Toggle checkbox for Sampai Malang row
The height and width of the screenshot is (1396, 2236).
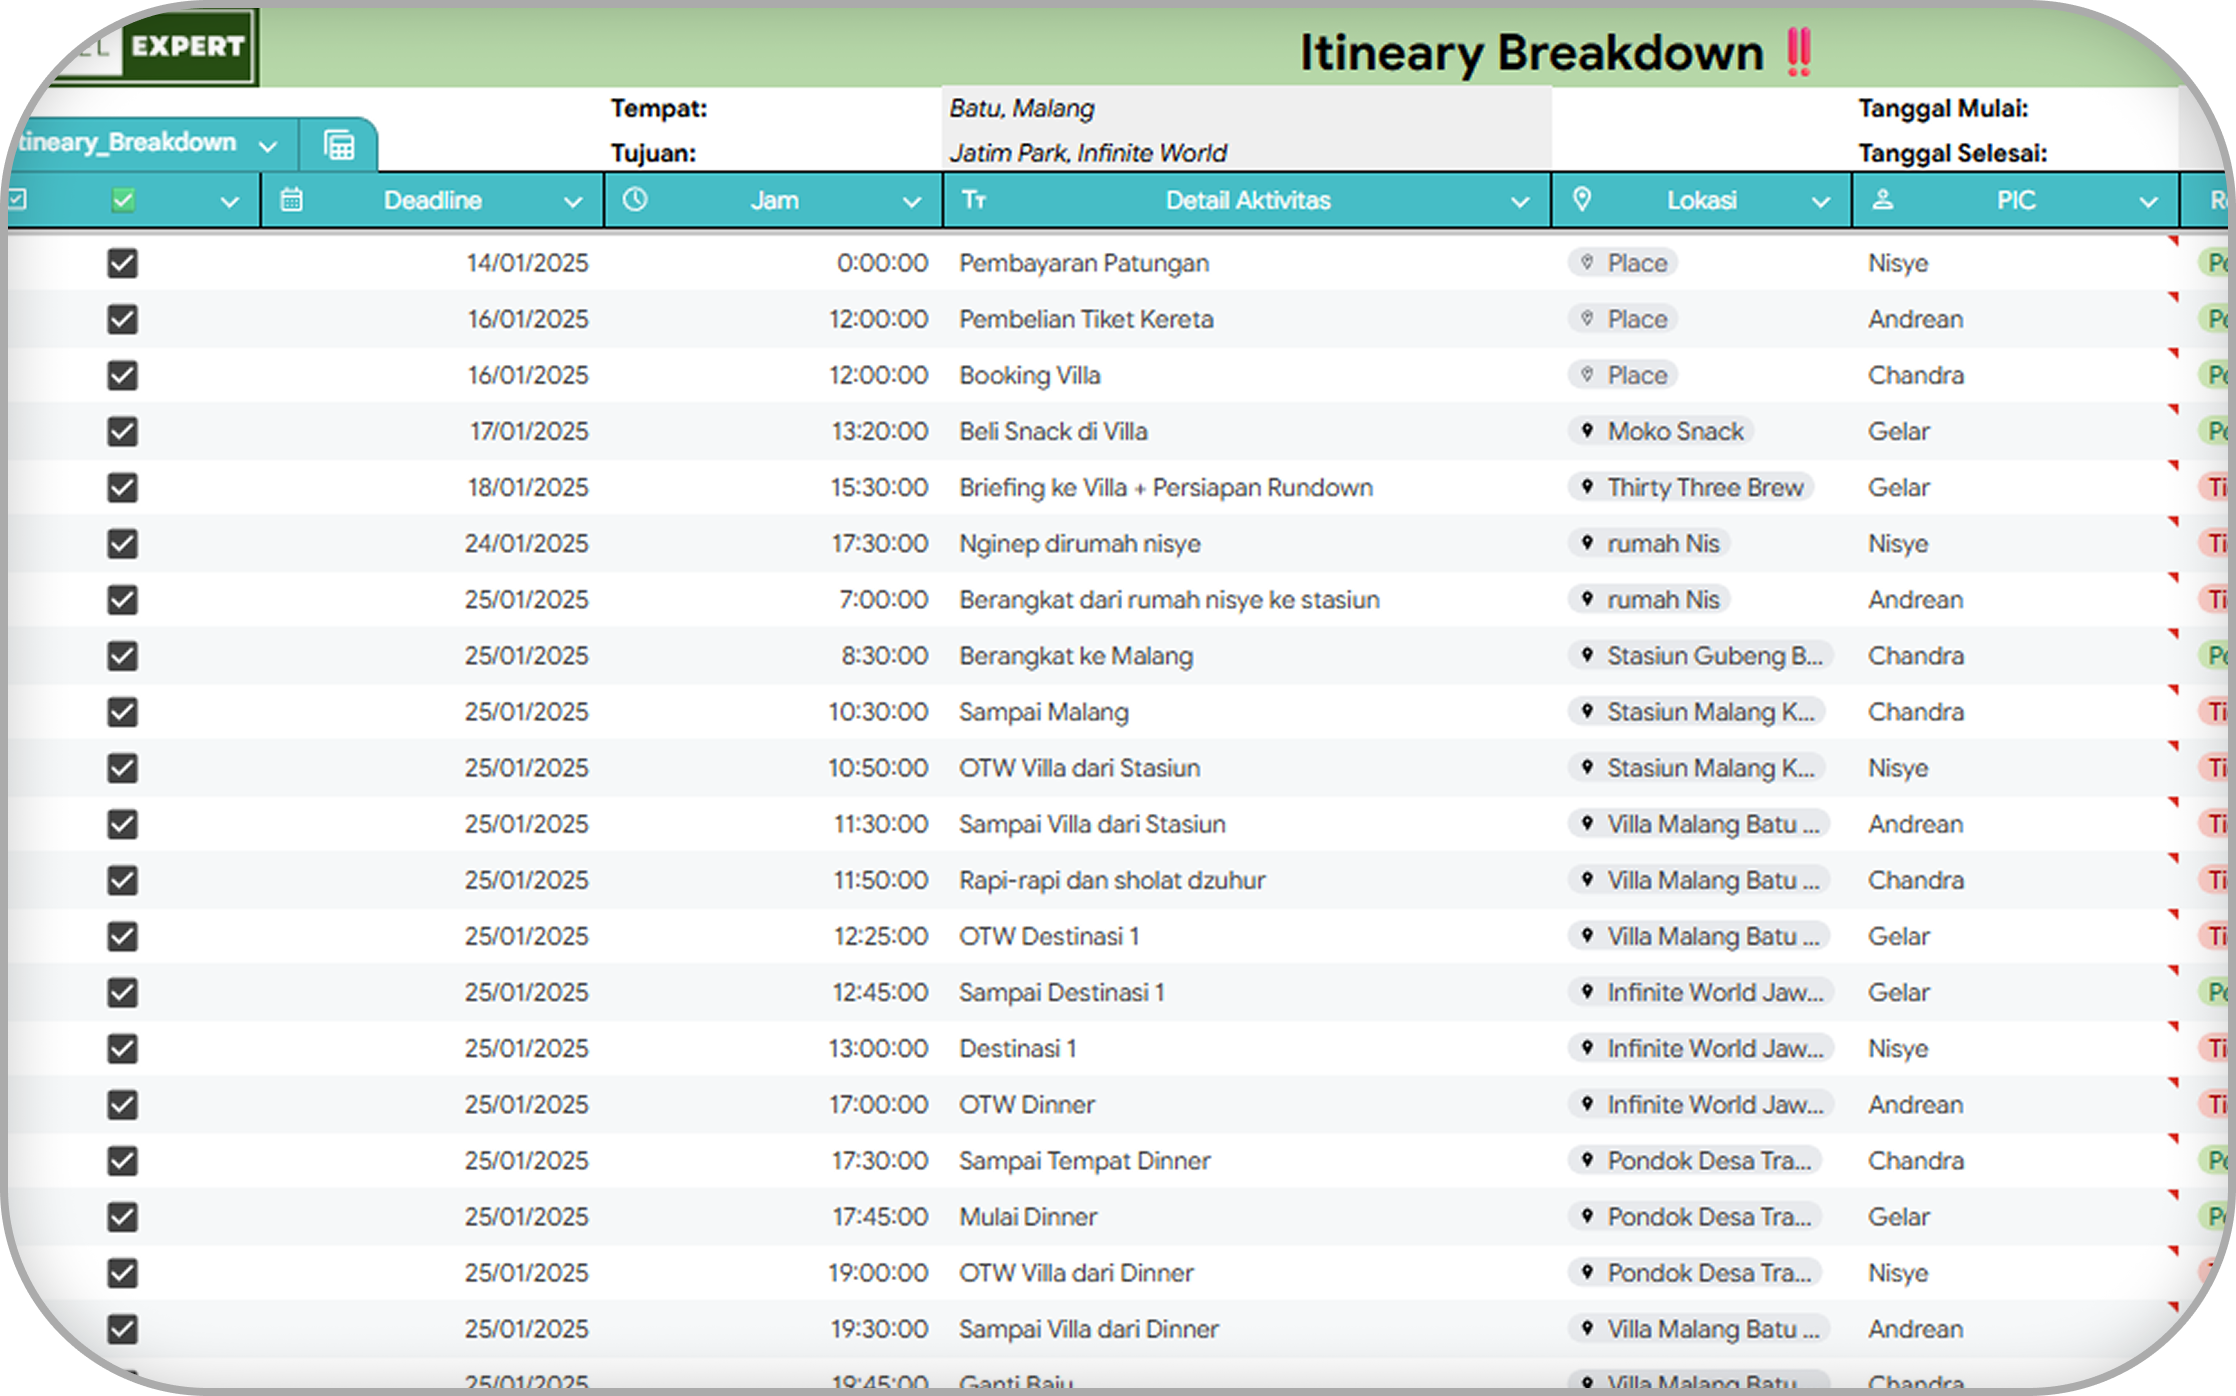(123, 712)
